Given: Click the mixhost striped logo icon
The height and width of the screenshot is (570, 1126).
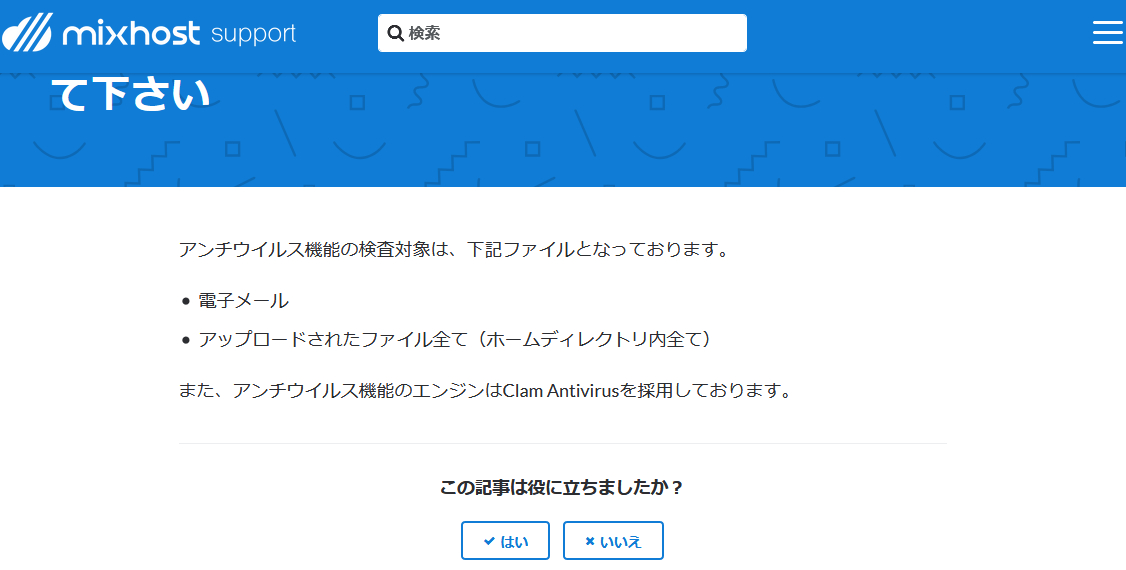Looking at the screenshot, I should click(27, 33).
